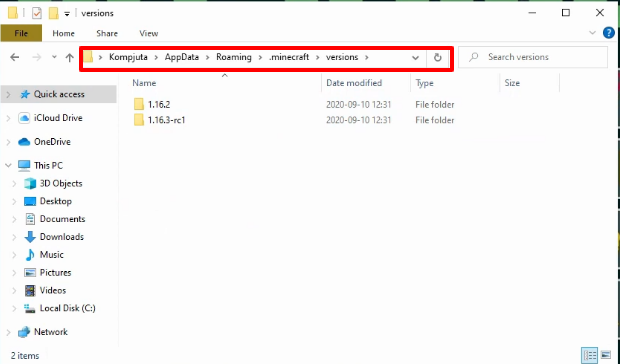The width and height of the screenshot is (620, 364).
Task: Open the recent locations dropdown arrow
Action: pyautogui.click(x=54, y=57)
